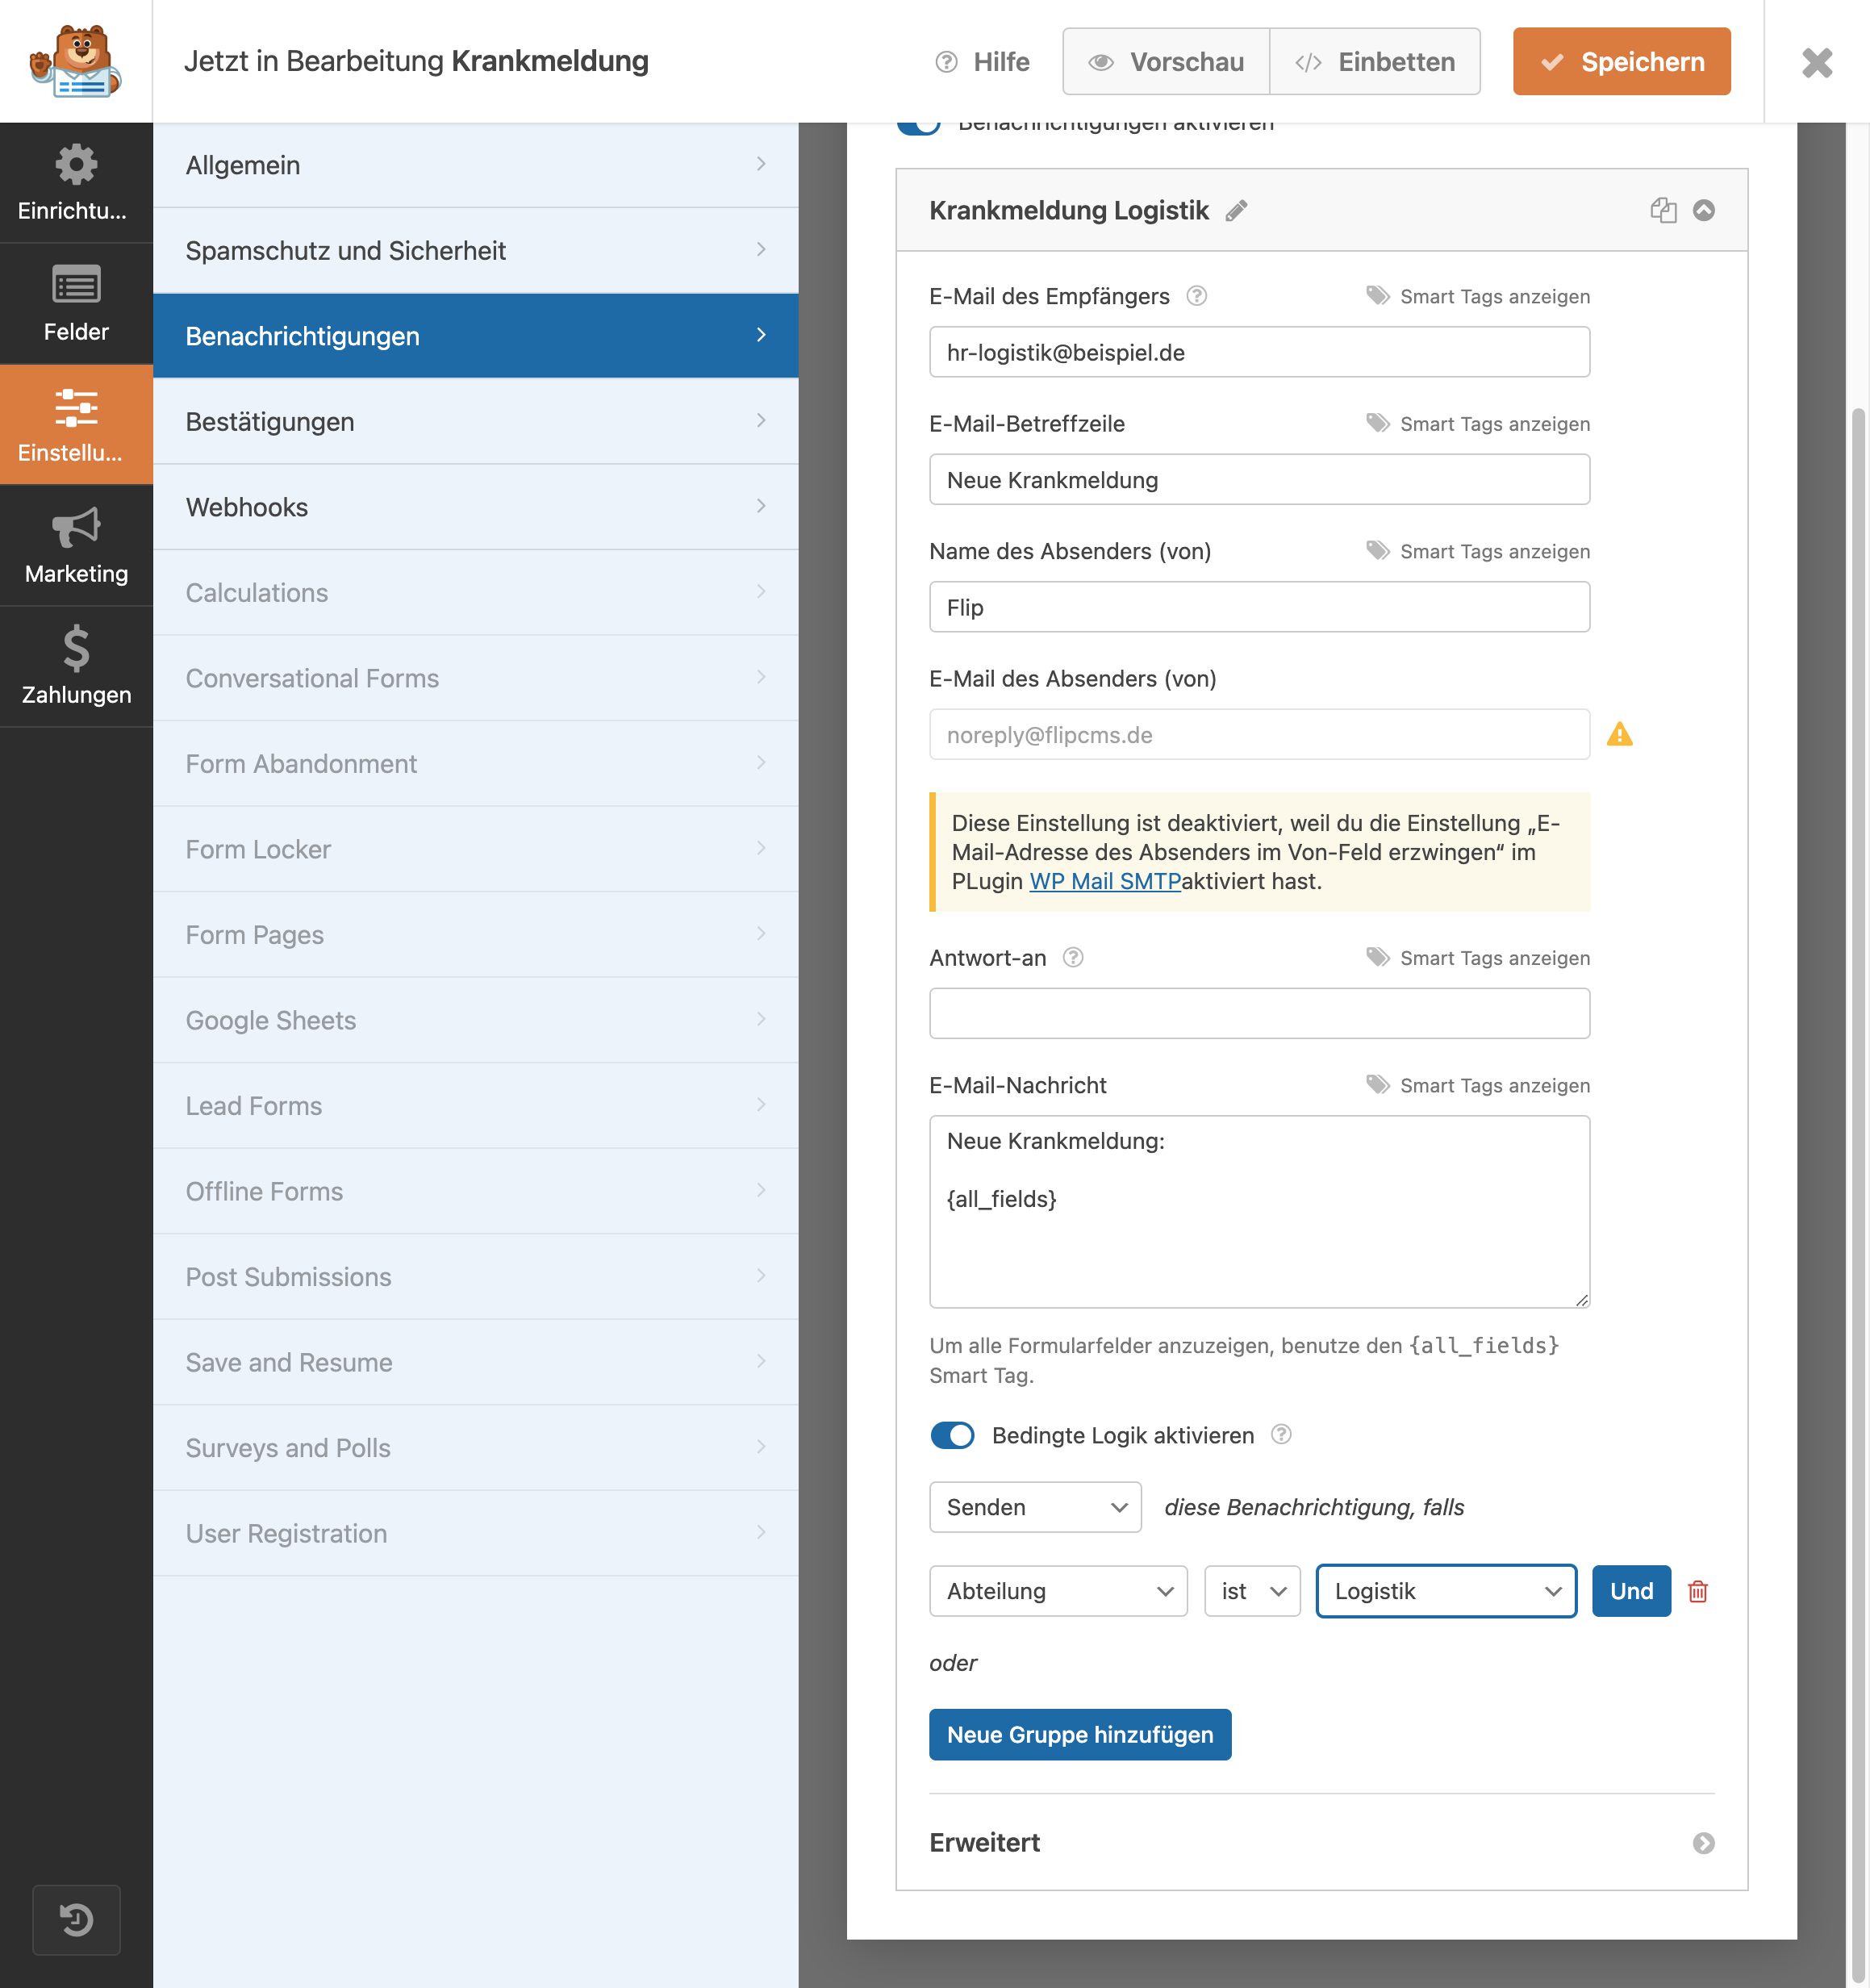Open the Bestätigungen settings section
The height and width of the screenshot is (1988, 1870).
[476, 421]
